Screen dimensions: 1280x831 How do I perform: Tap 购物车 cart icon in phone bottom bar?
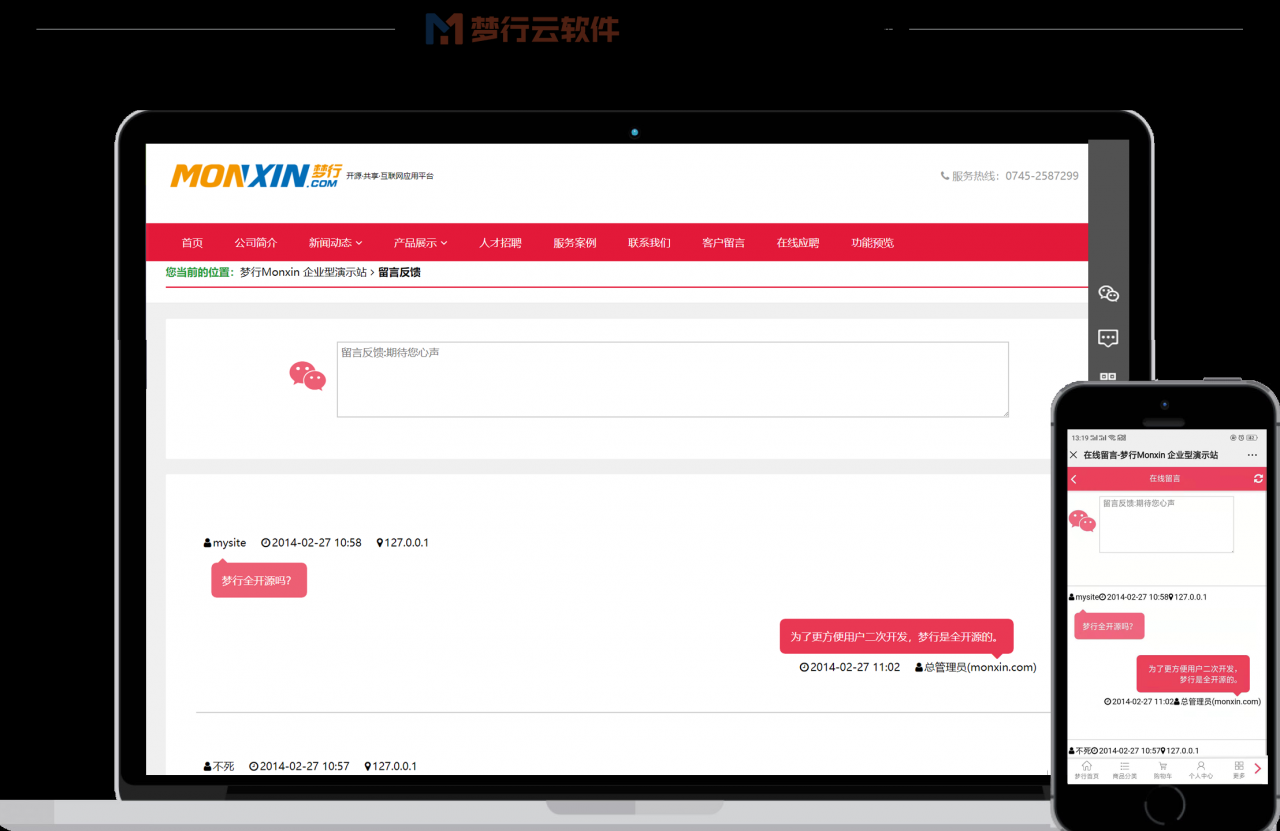coord(1163,766)
